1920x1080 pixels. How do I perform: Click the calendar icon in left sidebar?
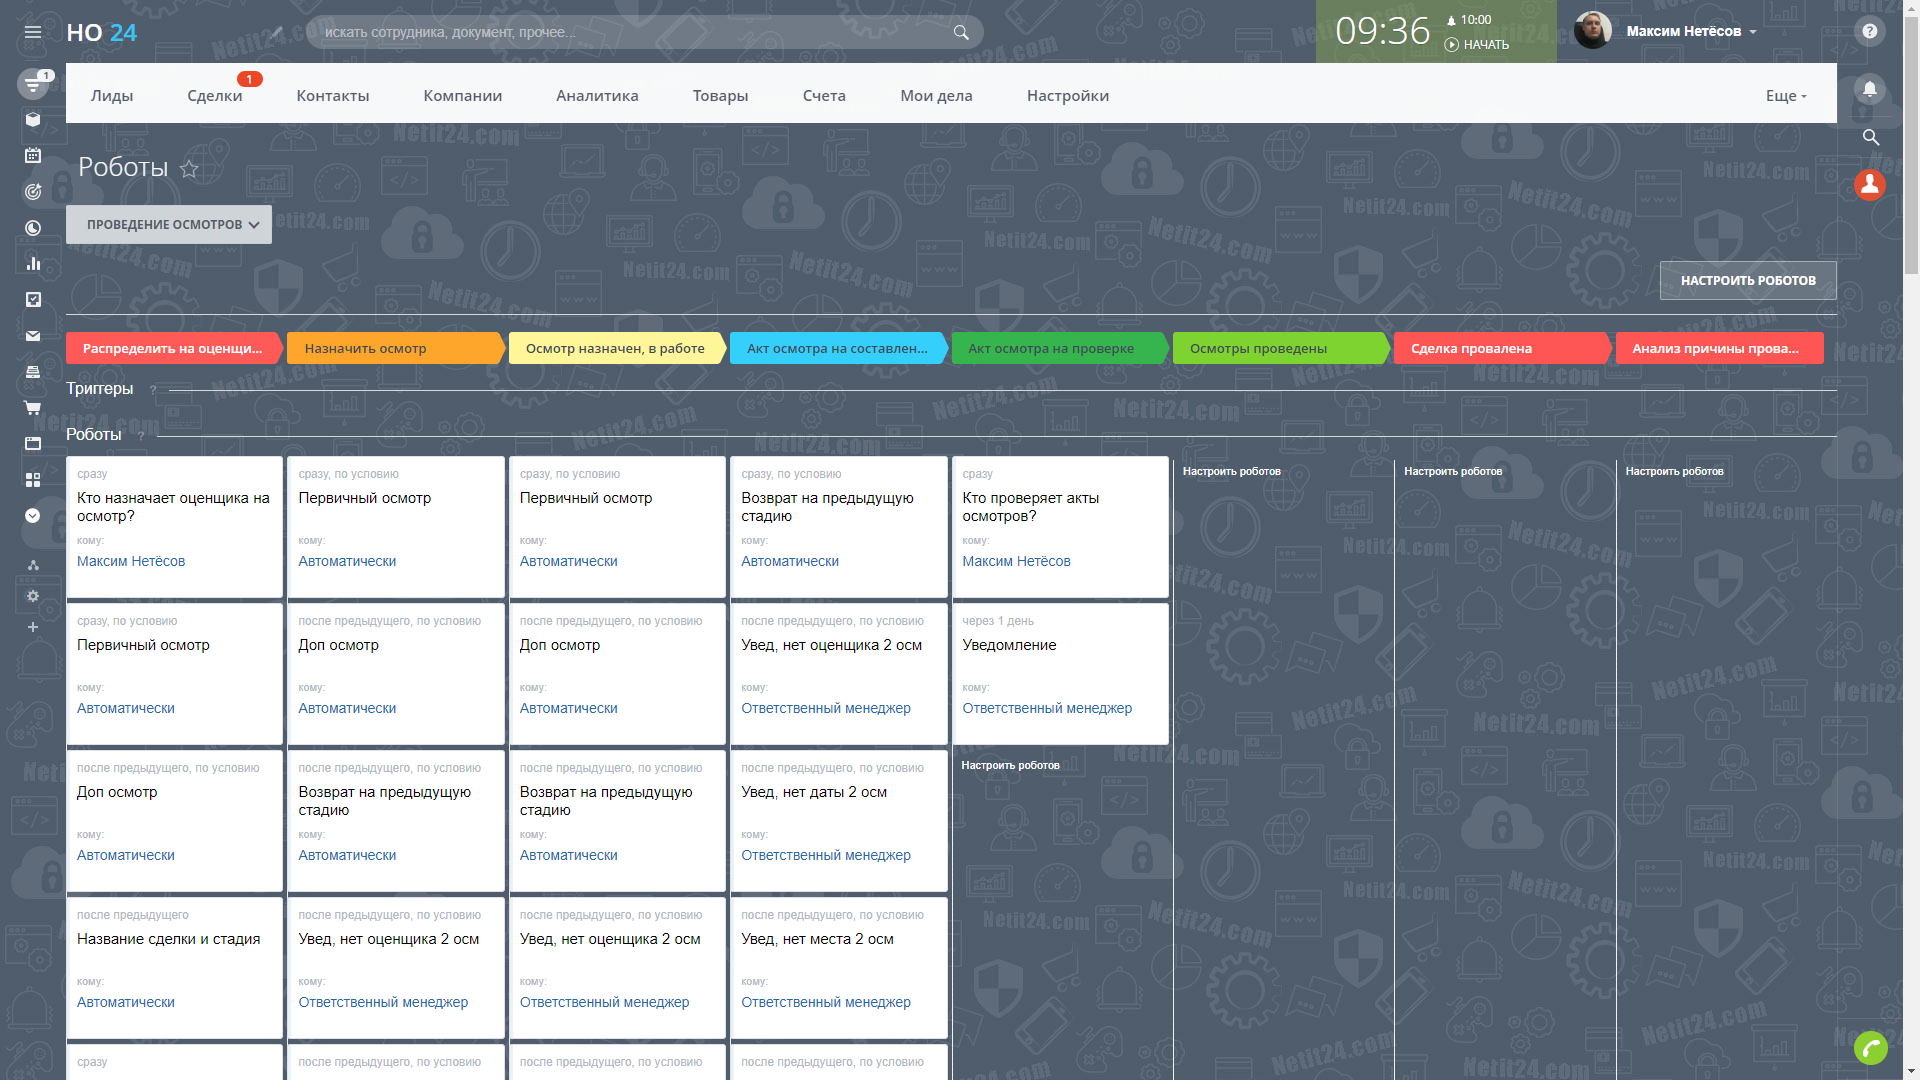click(x=33, y=155)
